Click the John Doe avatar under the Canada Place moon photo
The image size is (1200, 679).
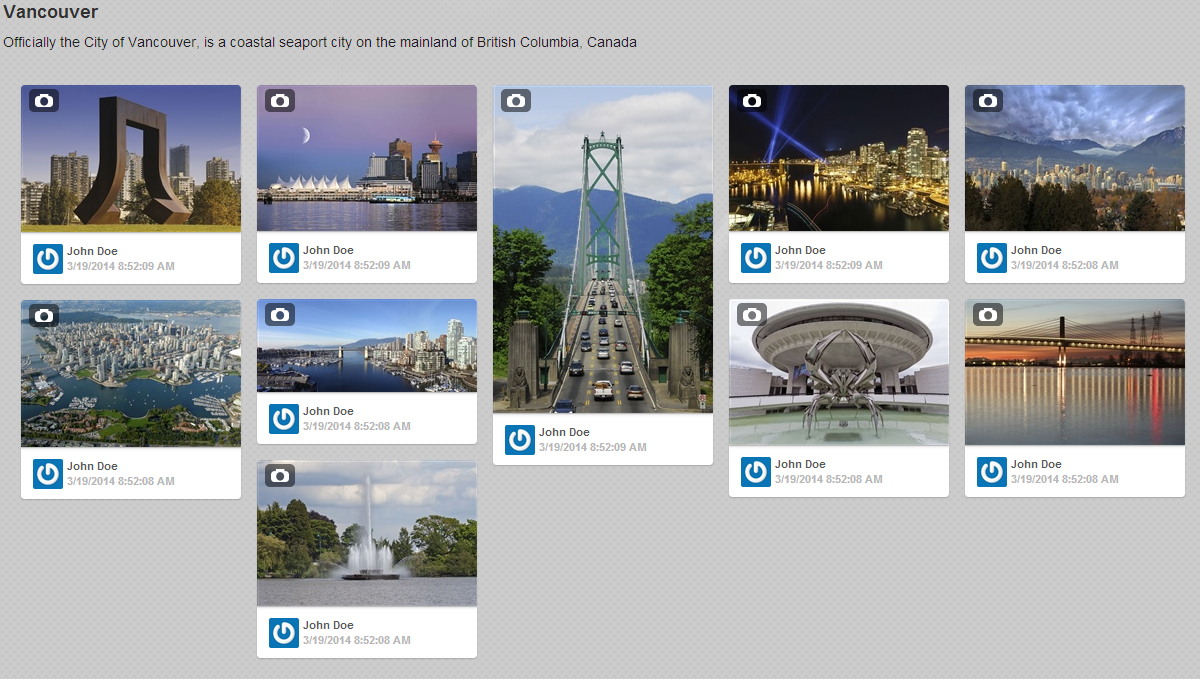pyautogui.click(x=284, y=258)
